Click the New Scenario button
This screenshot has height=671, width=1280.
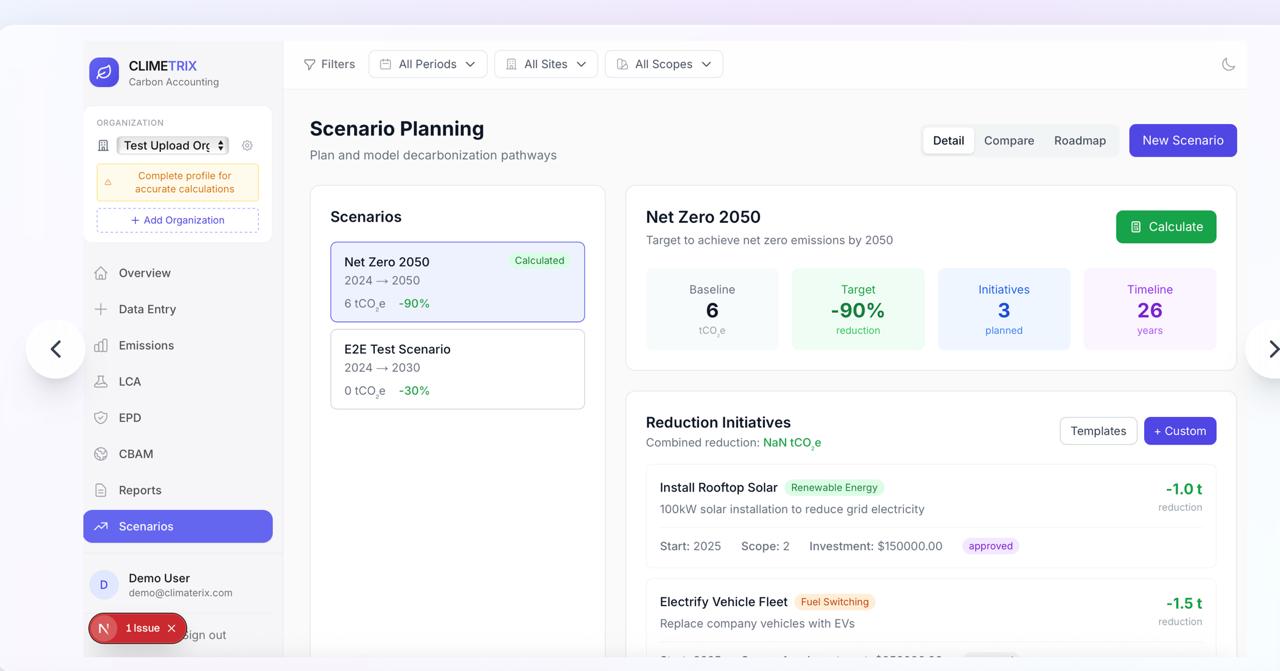[1183, 140]
